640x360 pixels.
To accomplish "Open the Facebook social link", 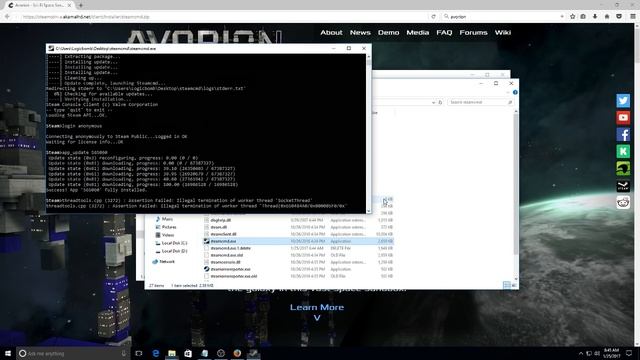I will click(x=623, y=135).
